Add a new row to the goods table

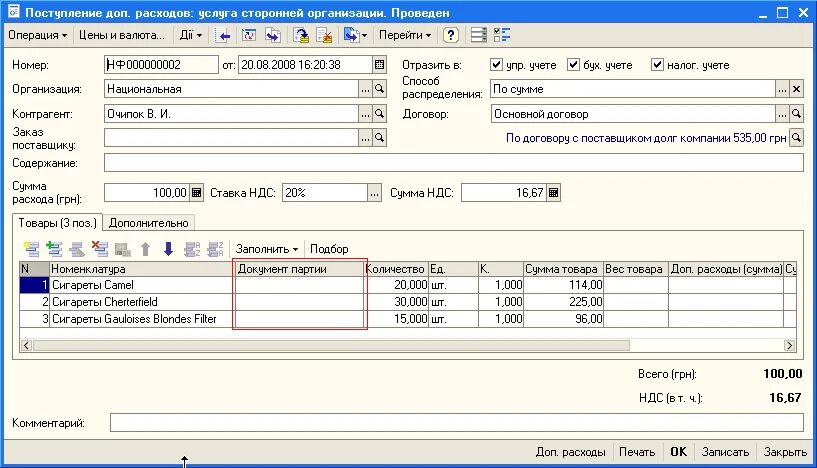(32, 249)
